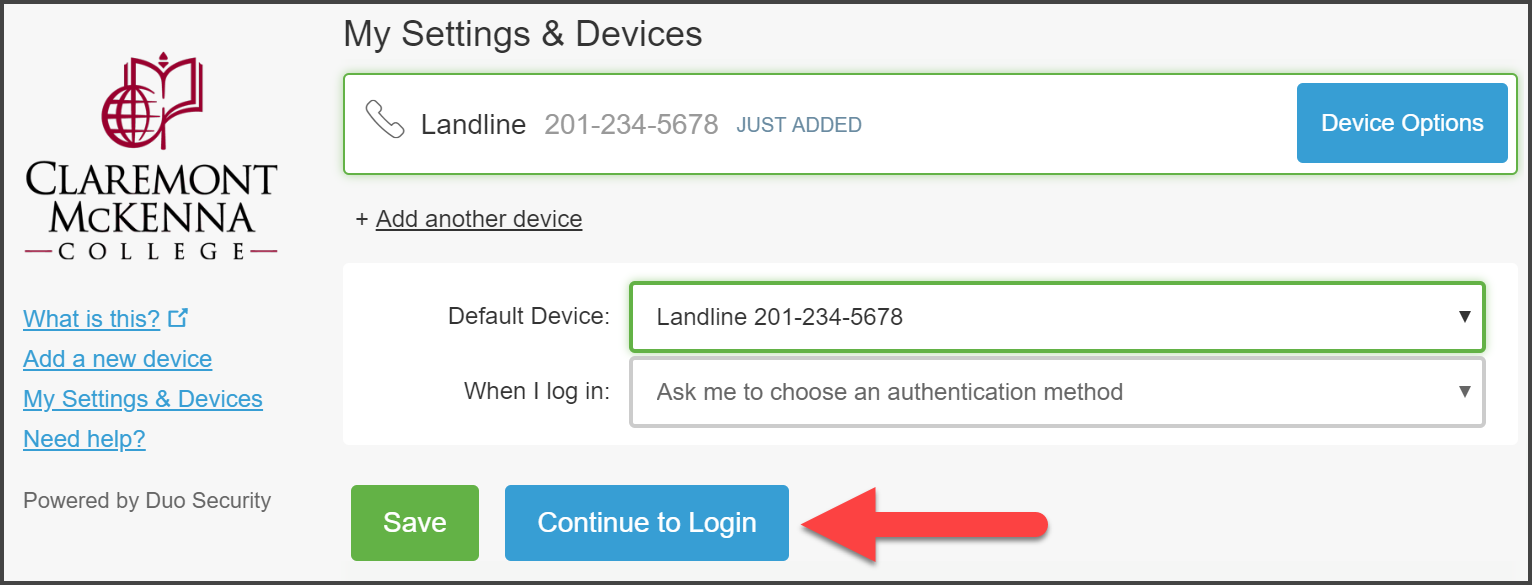Image resolution: width=1532 pixels, height=585 pixels.
Task: Click the My Settings & Devices page title
Action: coord(522,33)
